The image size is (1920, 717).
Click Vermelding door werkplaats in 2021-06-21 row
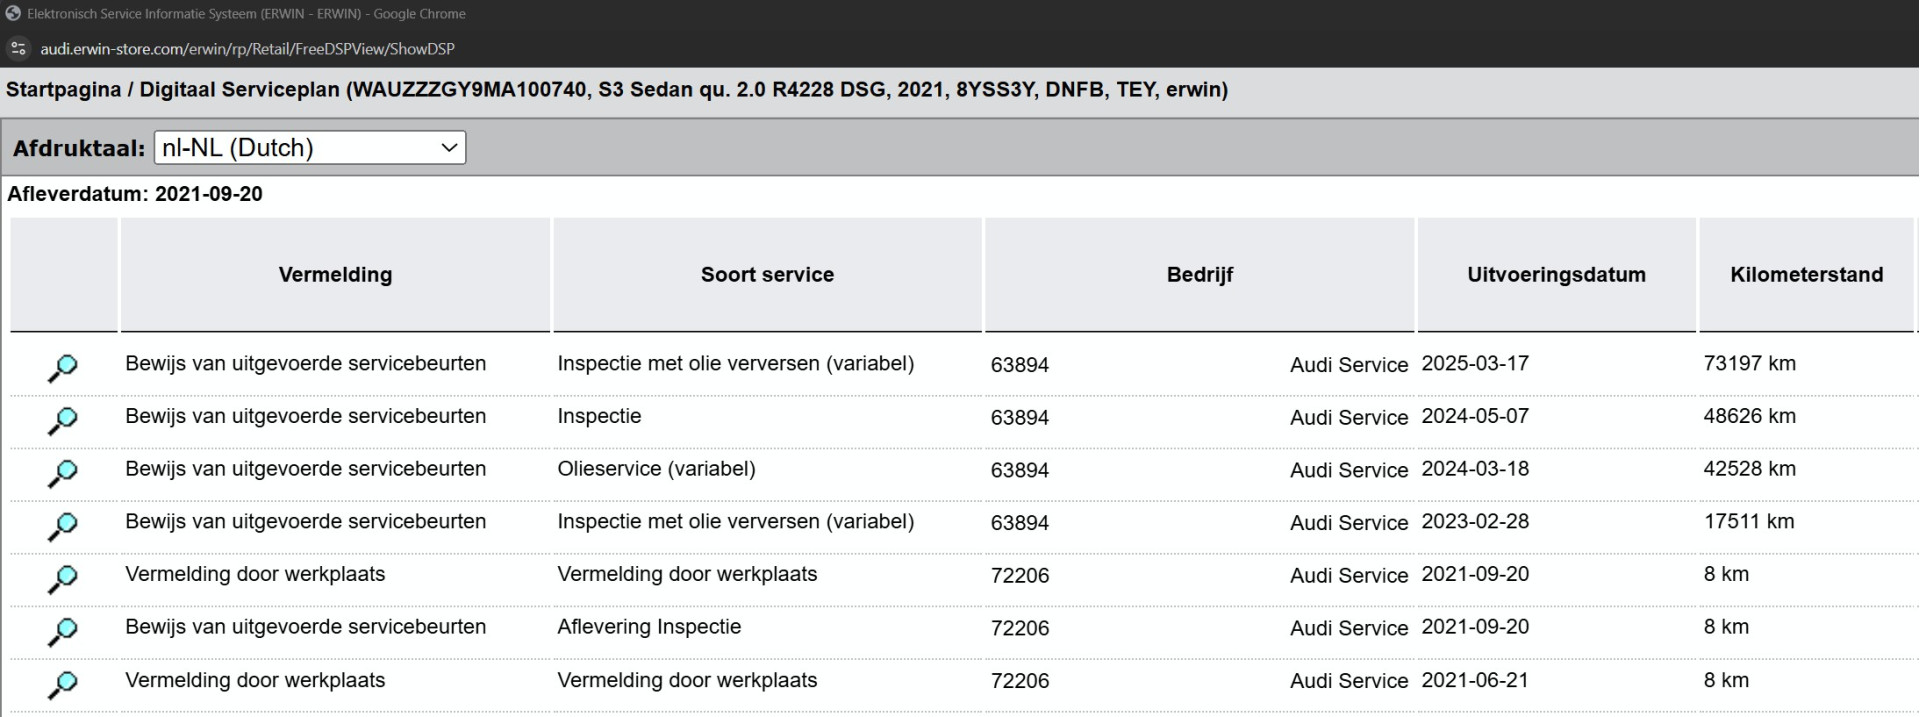[x=255, y=680]
